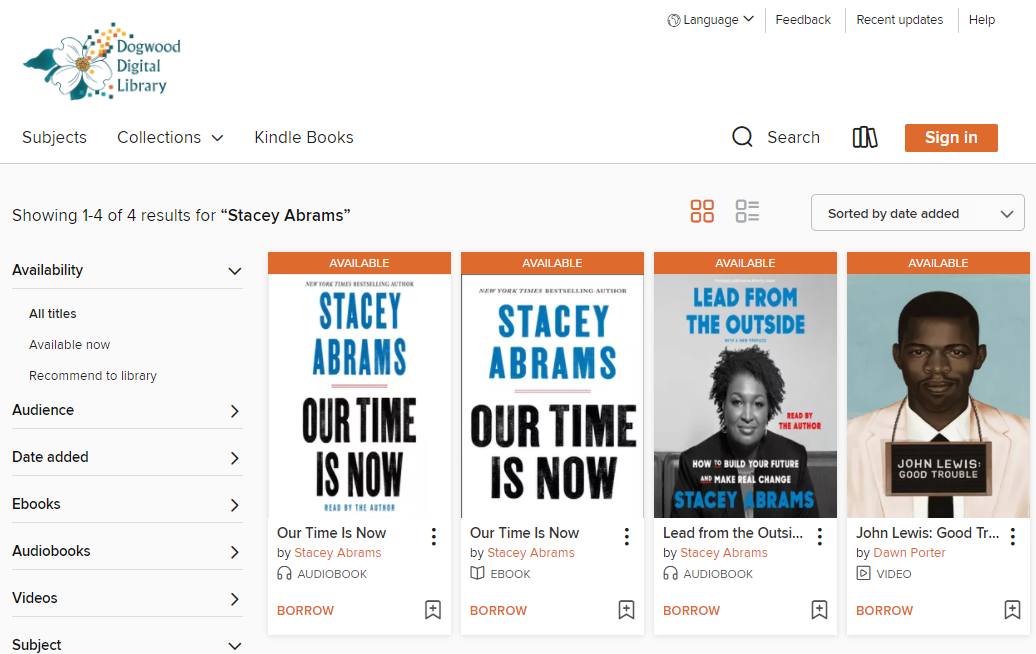
Task: Select the Available now filter
Action: [70, 345]
